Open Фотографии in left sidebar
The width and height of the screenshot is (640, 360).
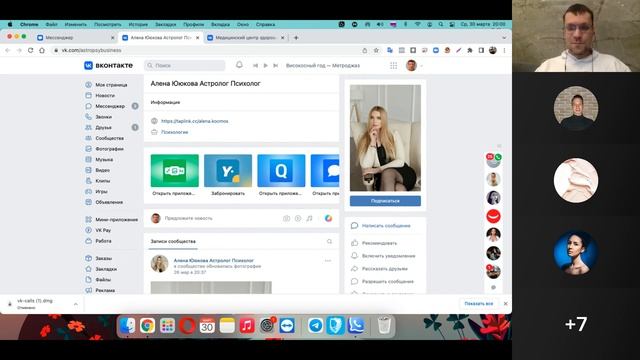(x=104, y=149)
